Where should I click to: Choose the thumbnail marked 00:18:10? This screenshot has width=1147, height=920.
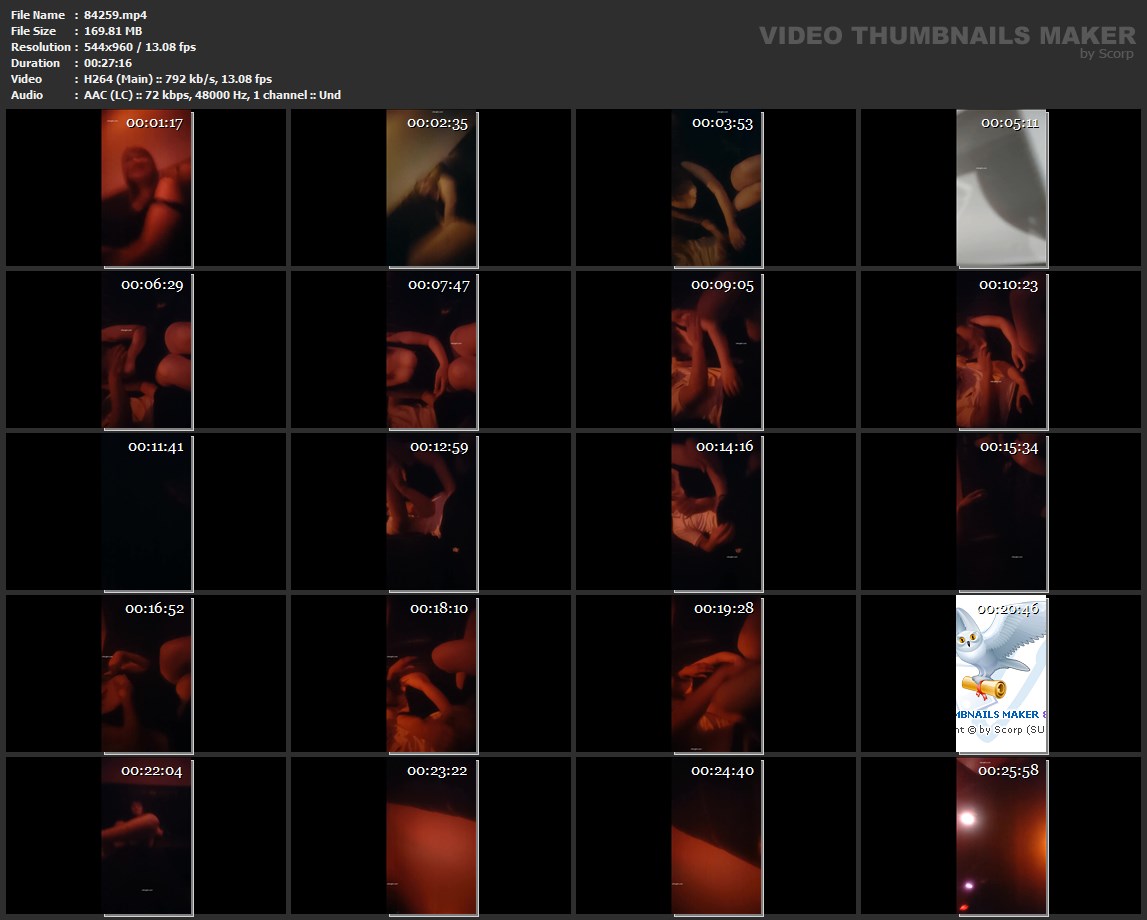(431, 674)
